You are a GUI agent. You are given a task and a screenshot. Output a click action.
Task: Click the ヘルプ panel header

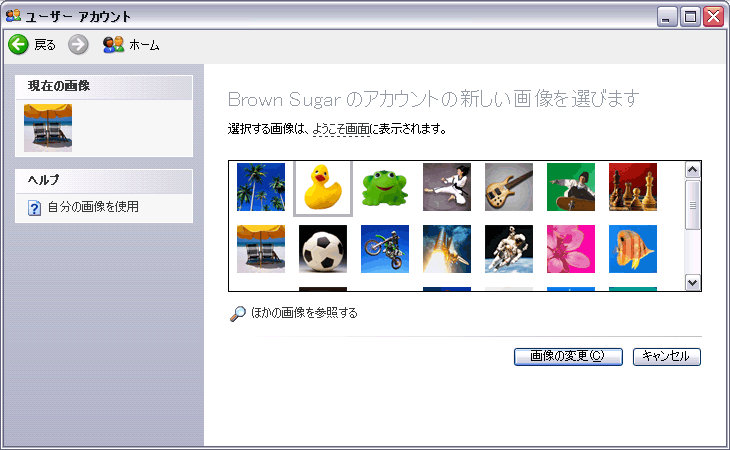[104, 181]
